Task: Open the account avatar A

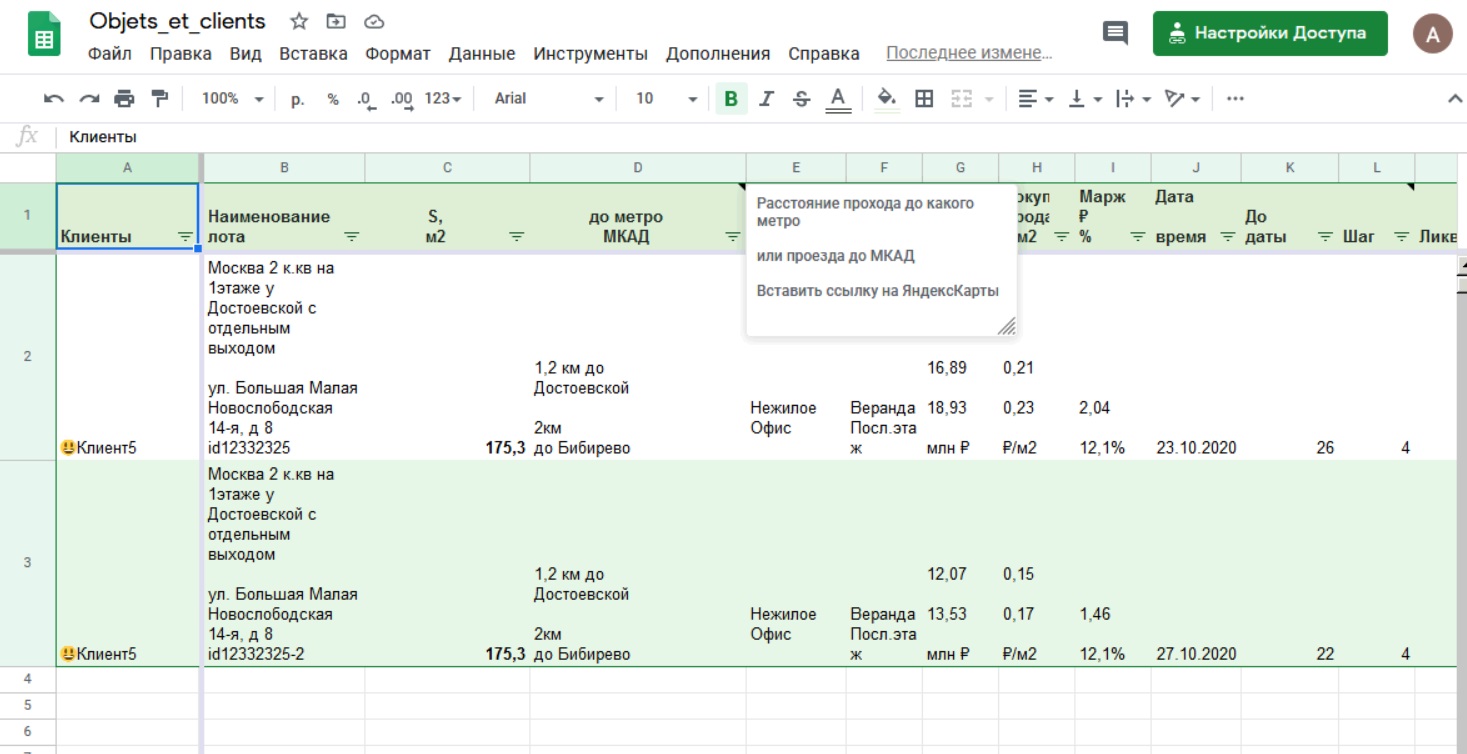Action: click(1433, 33)
